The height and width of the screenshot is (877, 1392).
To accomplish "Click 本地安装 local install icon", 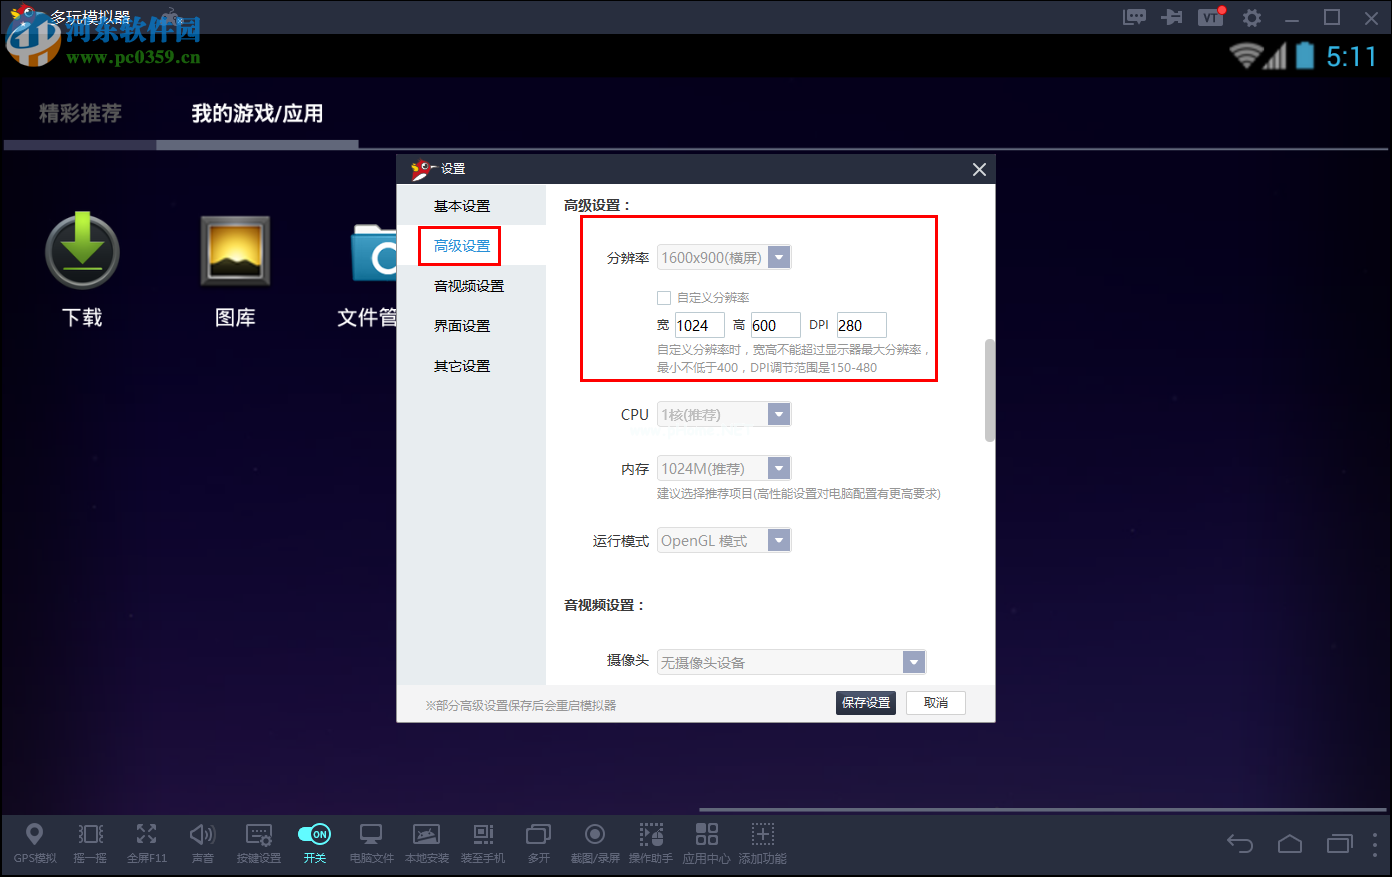I will point(427,842).
